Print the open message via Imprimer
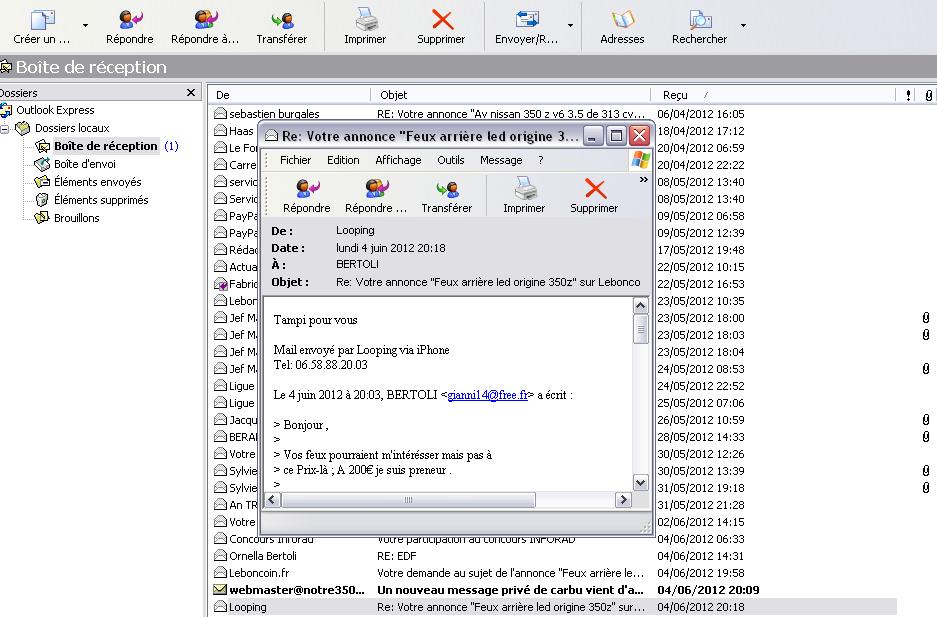937x617 pixels. [524, 189]
